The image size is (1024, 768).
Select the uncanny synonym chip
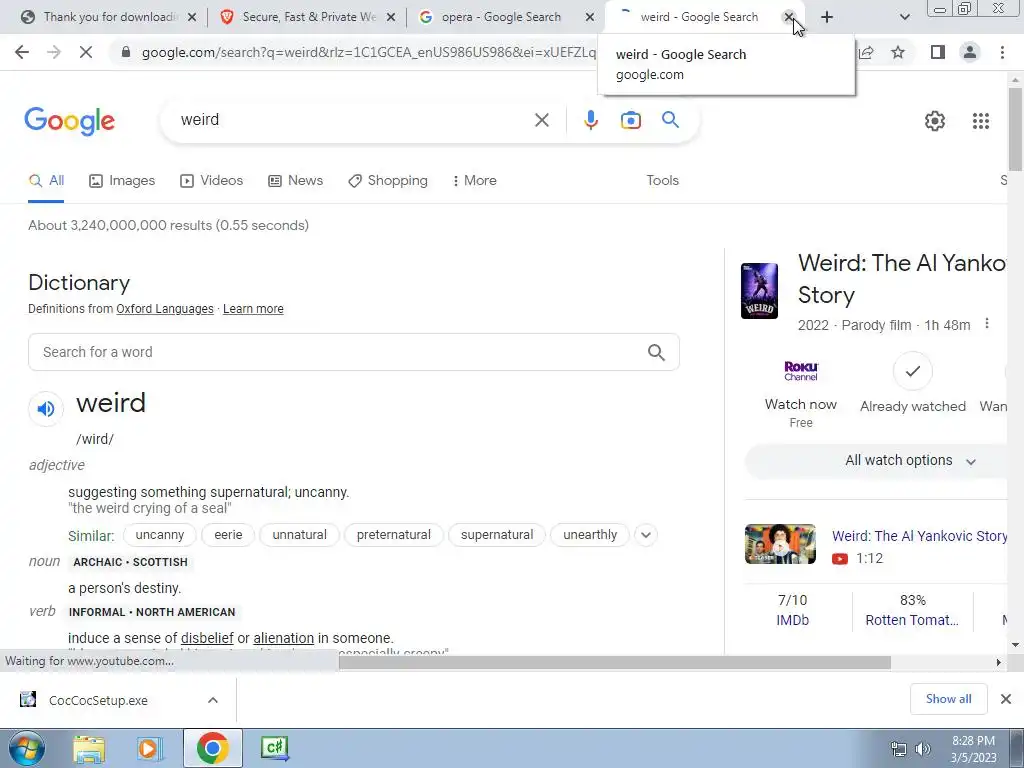tap(159, 535)
